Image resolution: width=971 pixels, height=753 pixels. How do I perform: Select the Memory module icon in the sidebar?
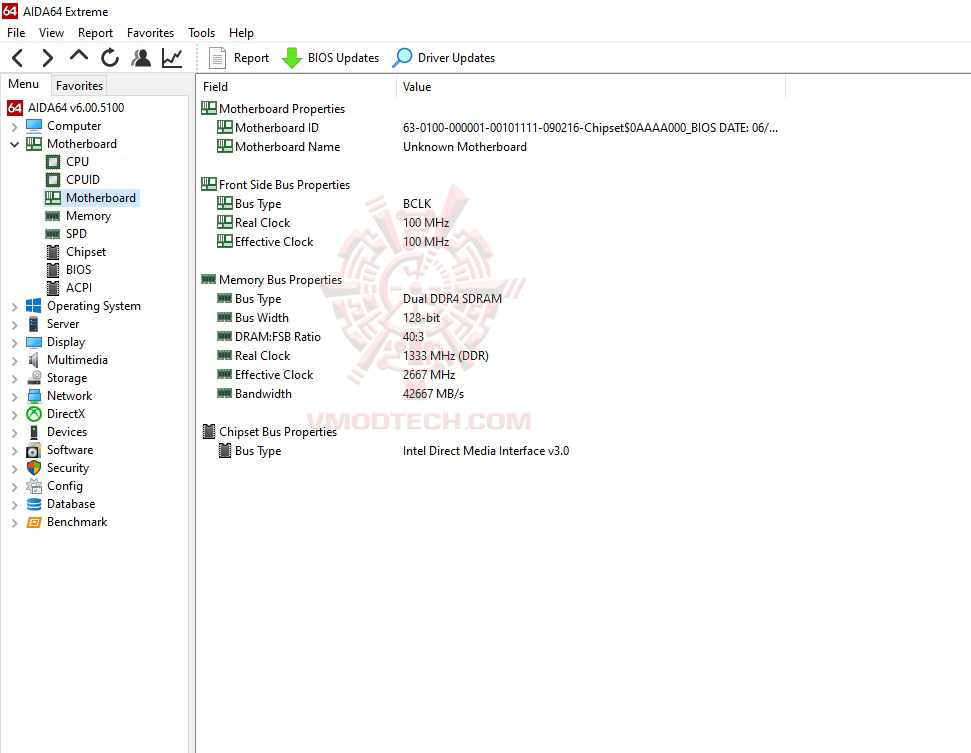(53, 215)
